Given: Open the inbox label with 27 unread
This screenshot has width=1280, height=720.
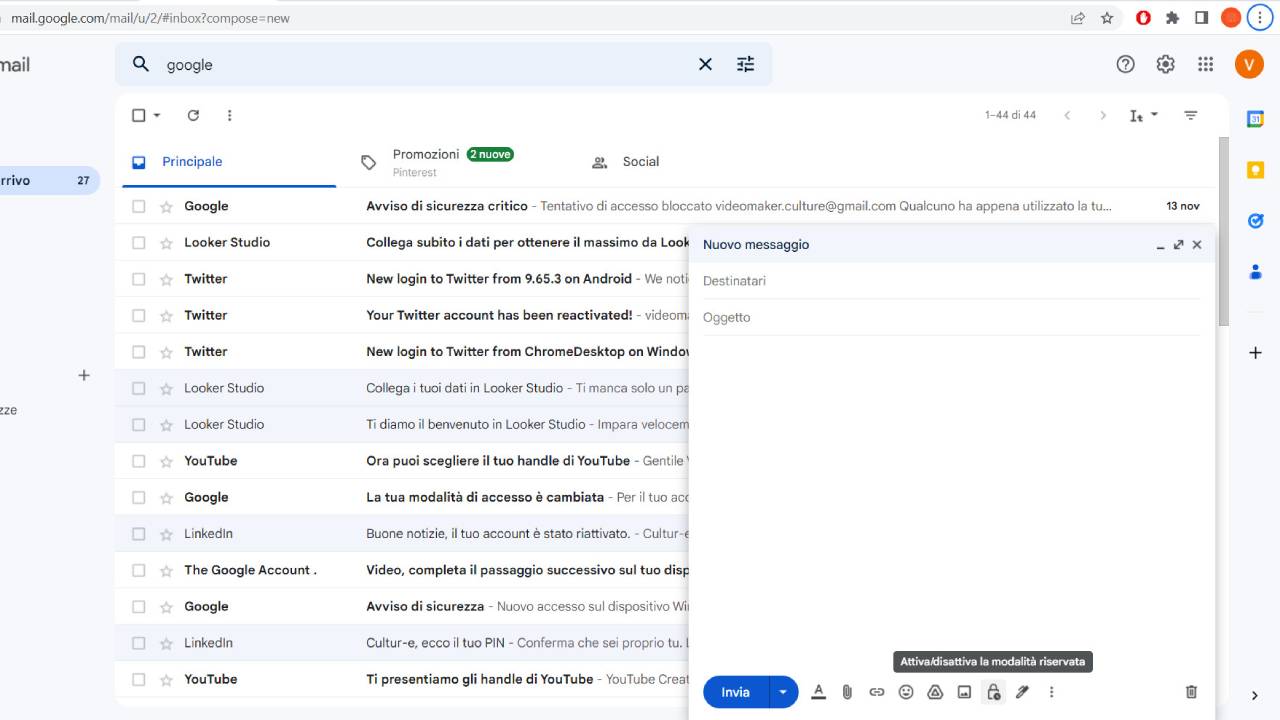Looking at the screenshot, I should point(48,181).
